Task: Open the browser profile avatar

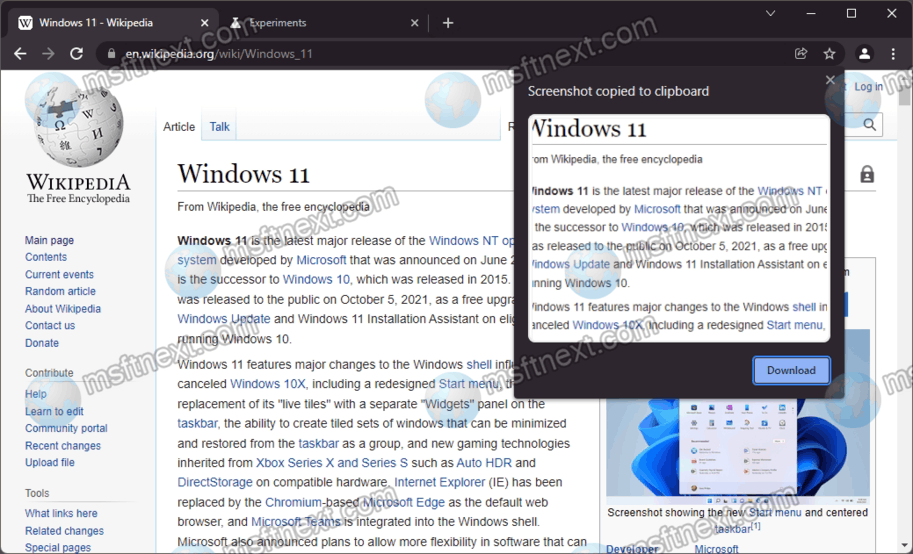Action: [865, 54]
